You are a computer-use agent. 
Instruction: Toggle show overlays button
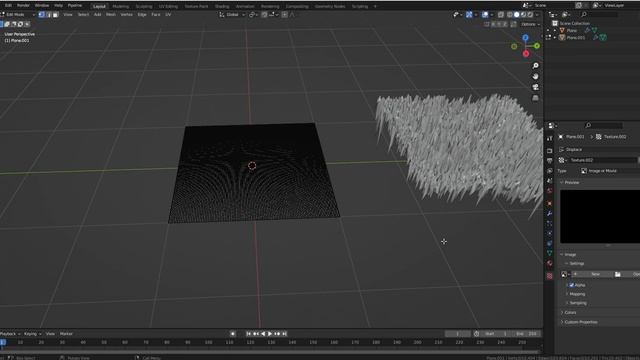(x=485, y=15)
